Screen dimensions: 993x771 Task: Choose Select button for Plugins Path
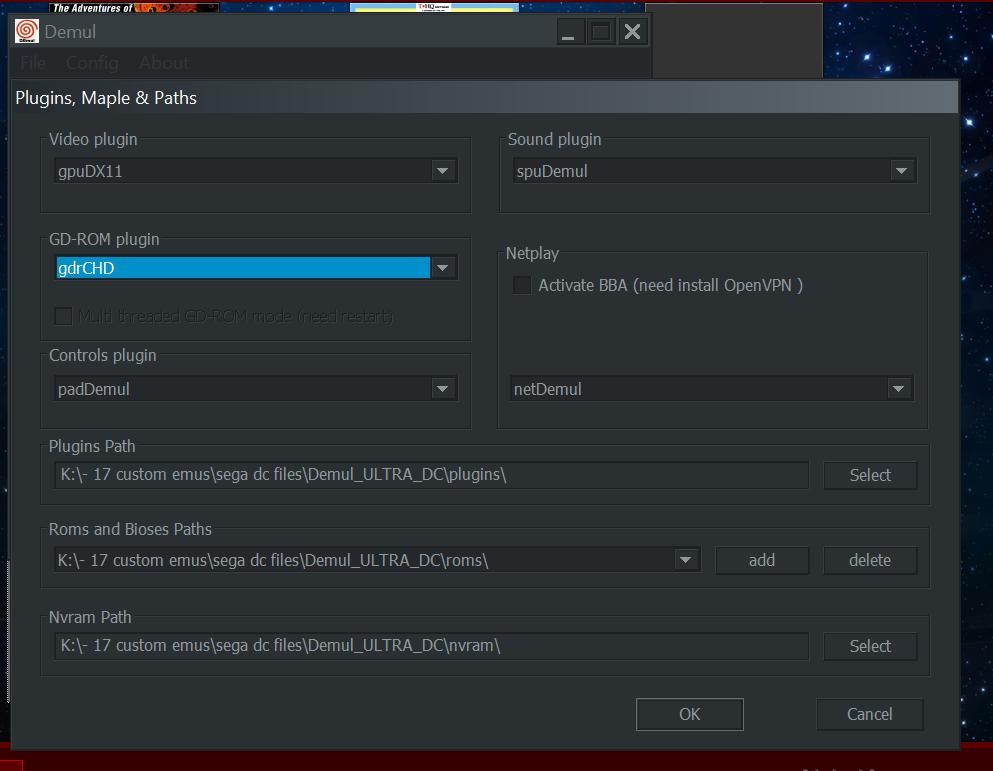[x=870, y=475]
